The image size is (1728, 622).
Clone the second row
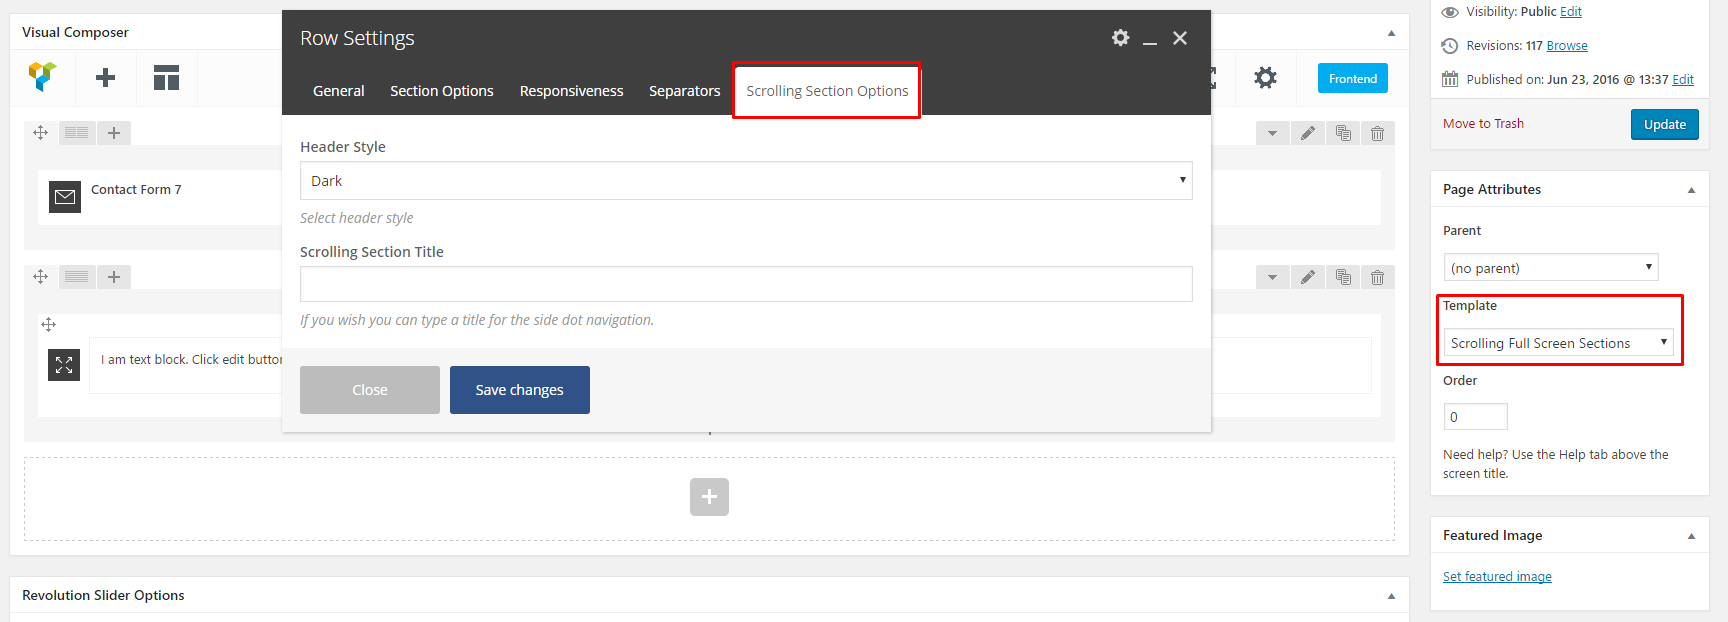click(x=1343, y=277)
